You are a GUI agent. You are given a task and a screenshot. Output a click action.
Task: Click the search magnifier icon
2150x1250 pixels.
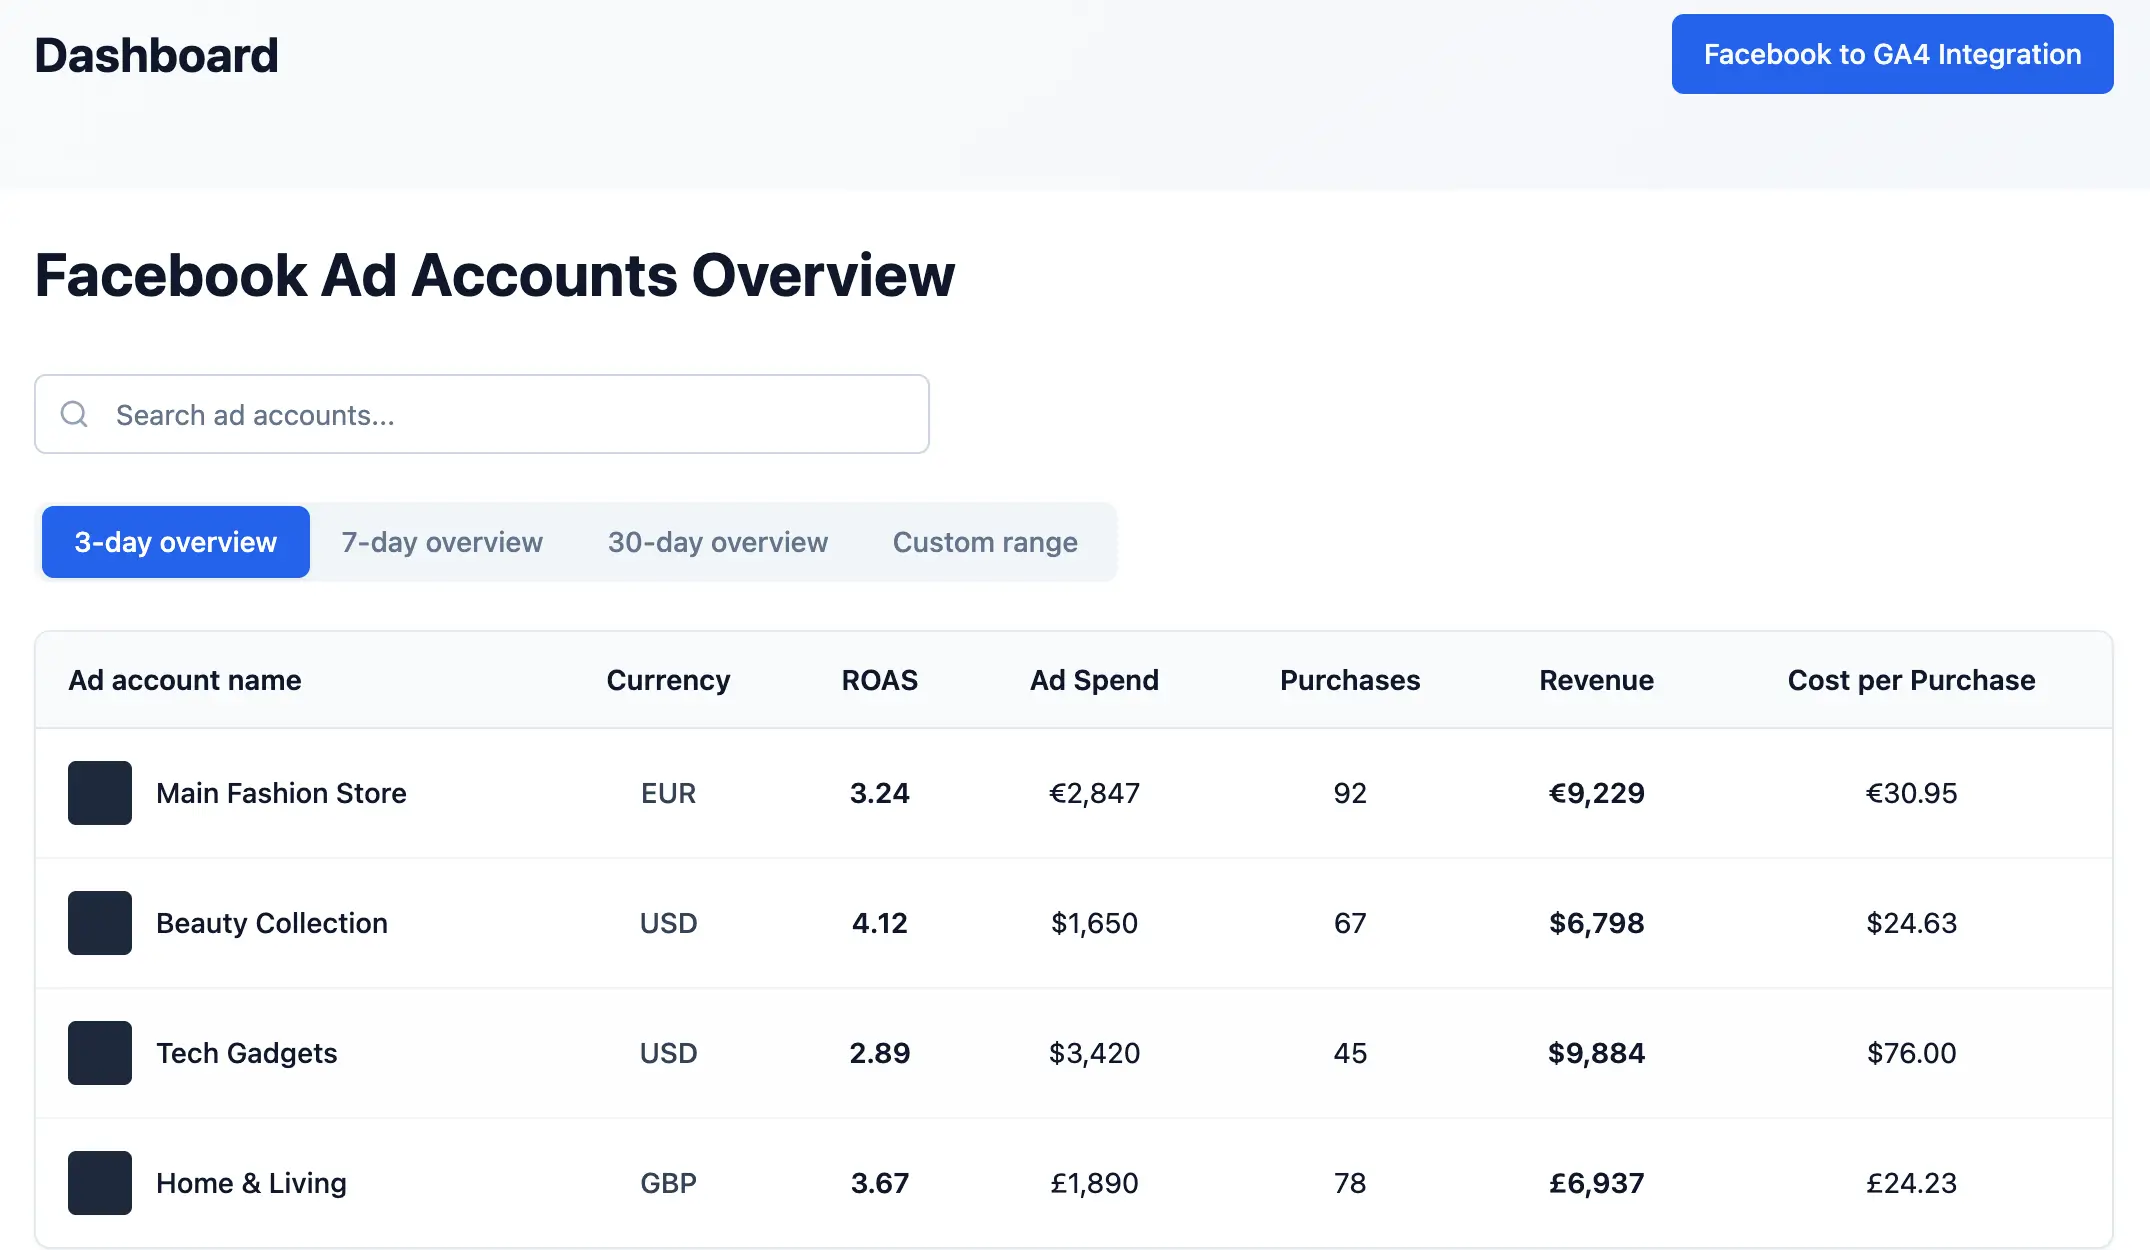(x=74, y=414)
